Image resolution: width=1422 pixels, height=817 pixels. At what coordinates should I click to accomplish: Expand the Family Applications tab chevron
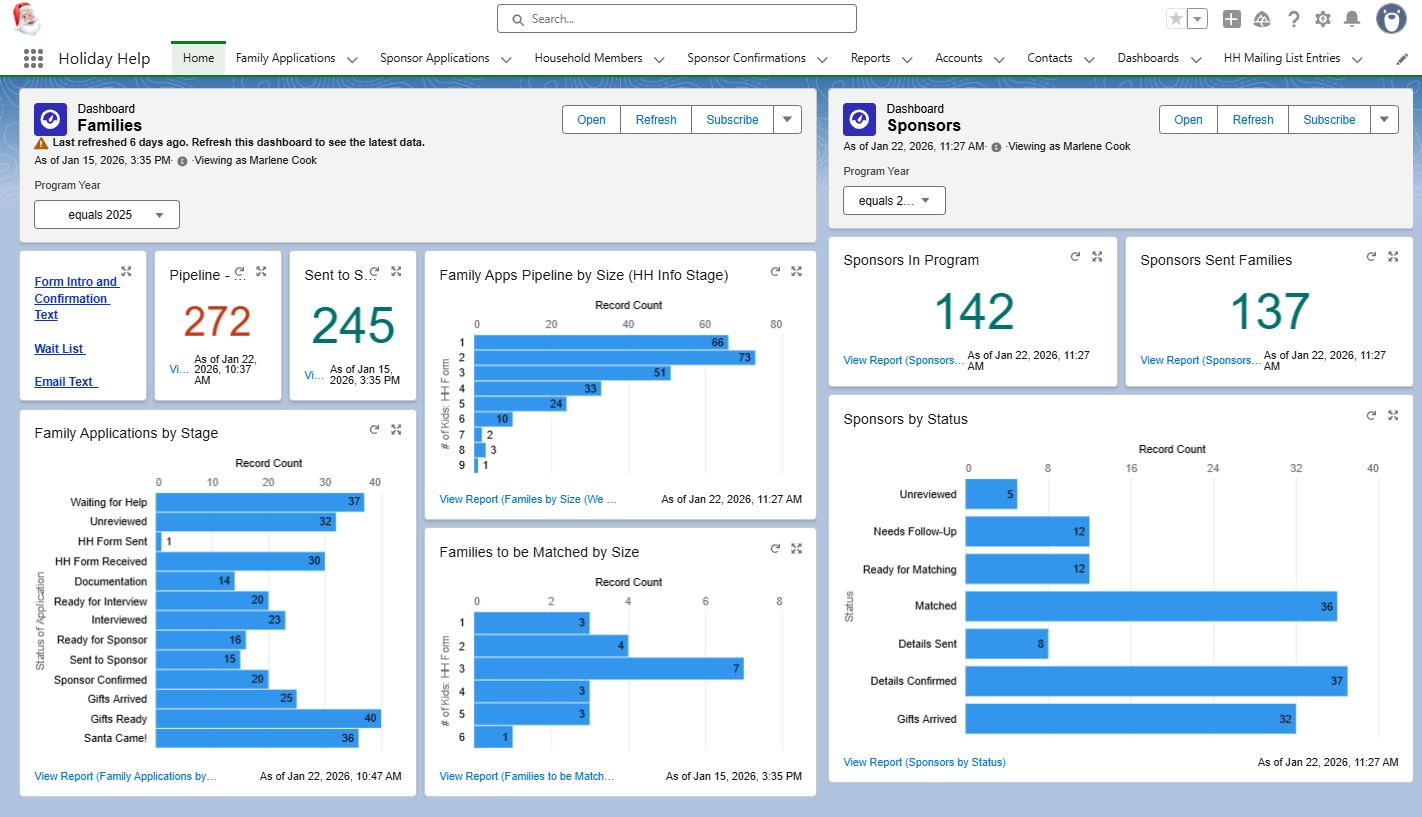point(352,59)
